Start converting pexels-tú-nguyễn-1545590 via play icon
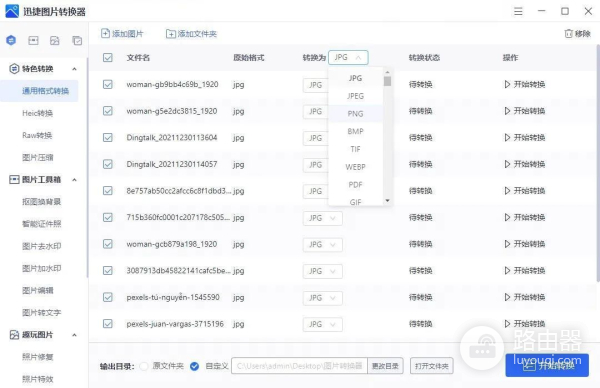This screenshot has width=600, height=388. pos(507,297)
